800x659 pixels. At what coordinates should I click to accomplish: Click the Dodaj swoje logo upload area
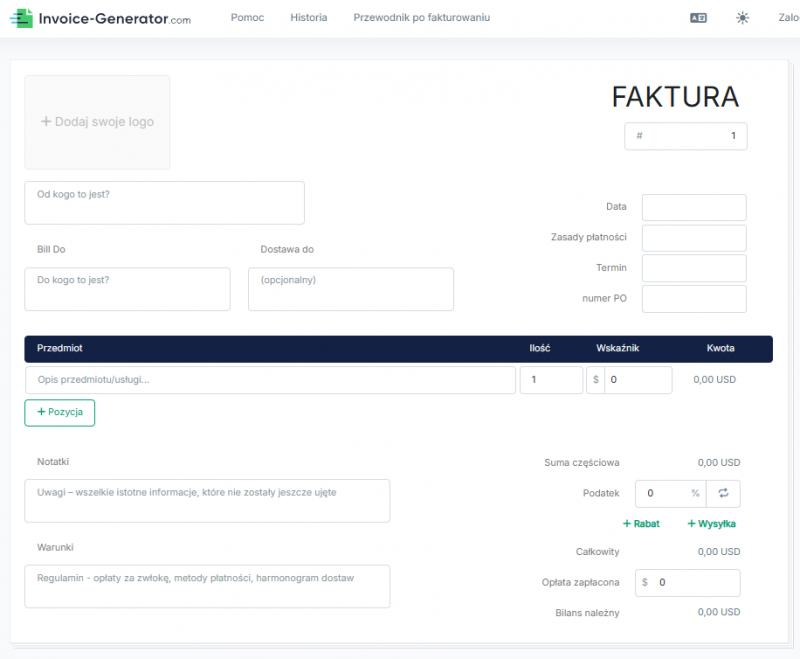click(97, 122)
